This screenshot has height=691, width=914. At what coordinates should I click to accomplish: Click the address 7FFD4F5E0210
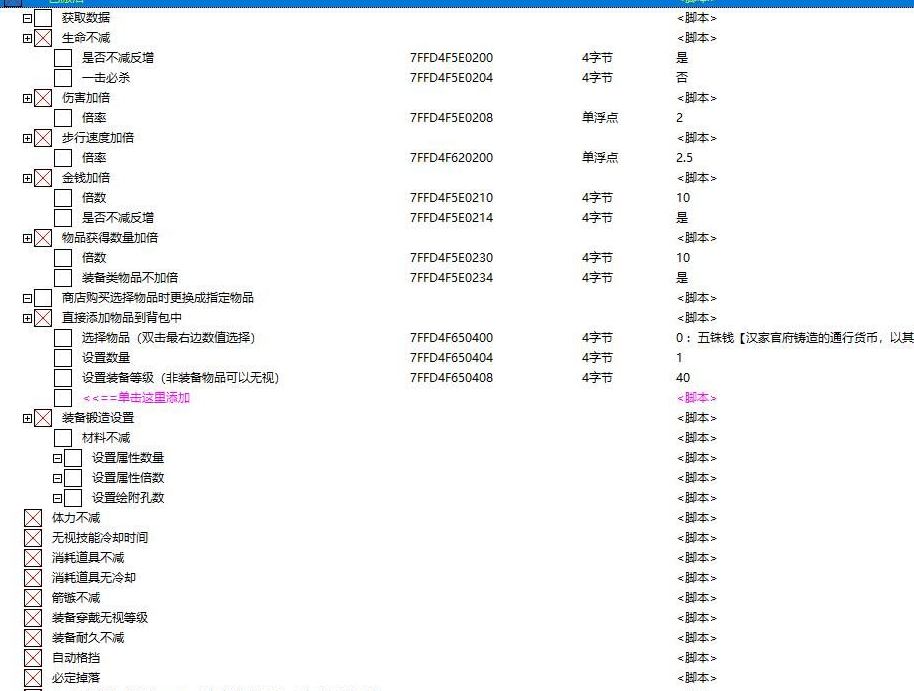[451, 198]
